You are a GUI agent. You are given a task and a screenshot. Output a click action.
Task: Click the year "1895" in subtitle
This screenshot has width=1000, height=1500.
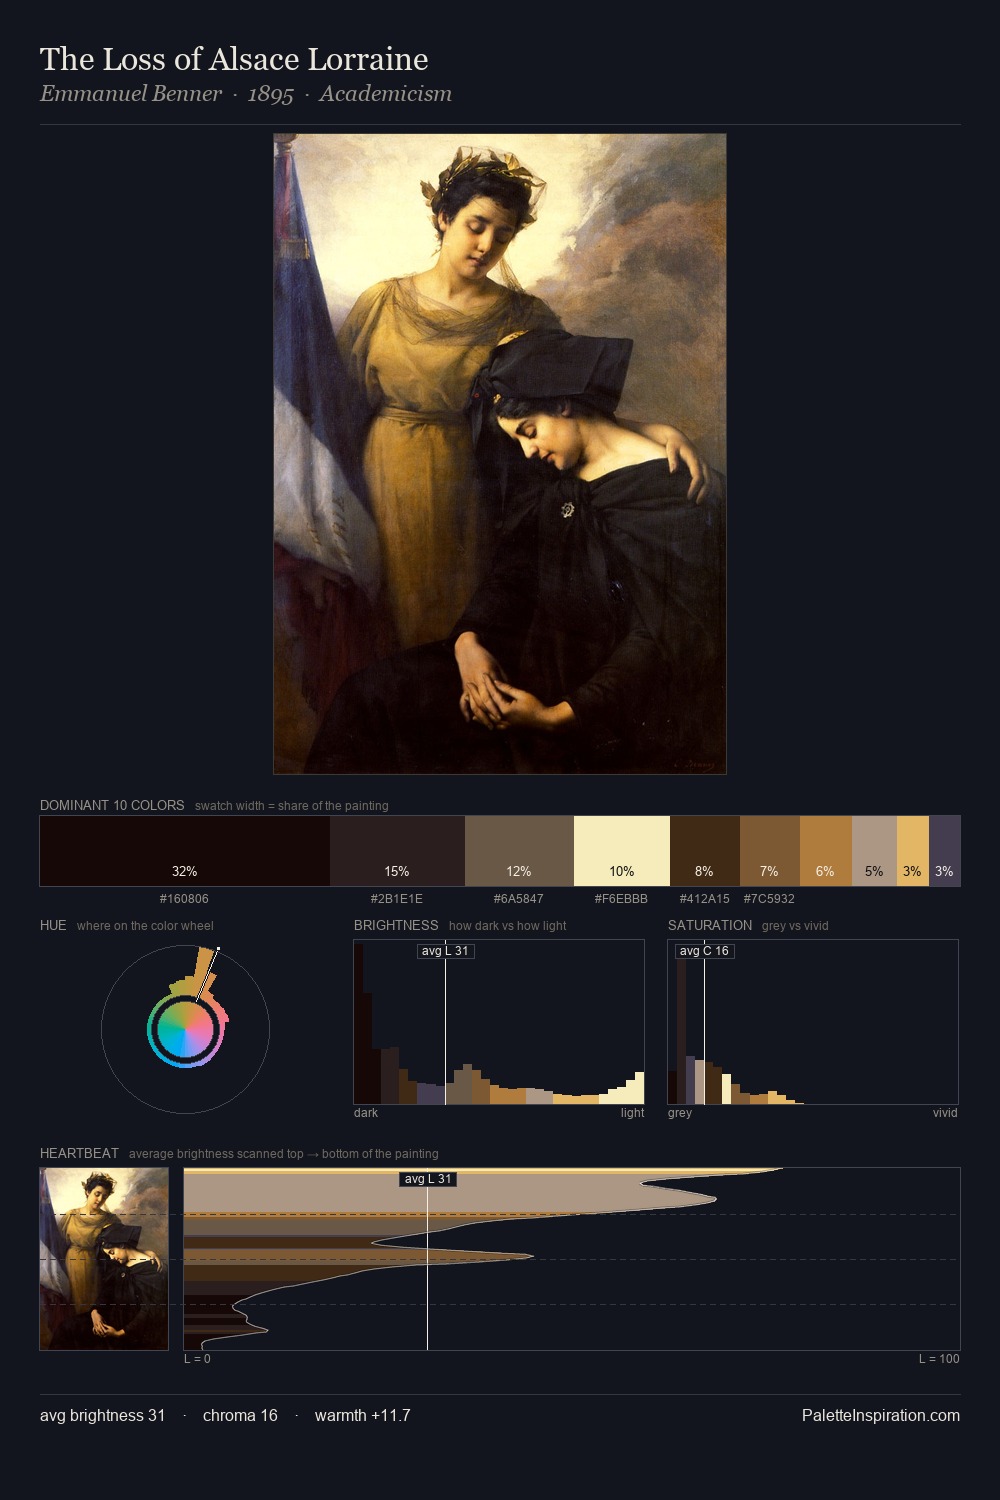[271, 94]
